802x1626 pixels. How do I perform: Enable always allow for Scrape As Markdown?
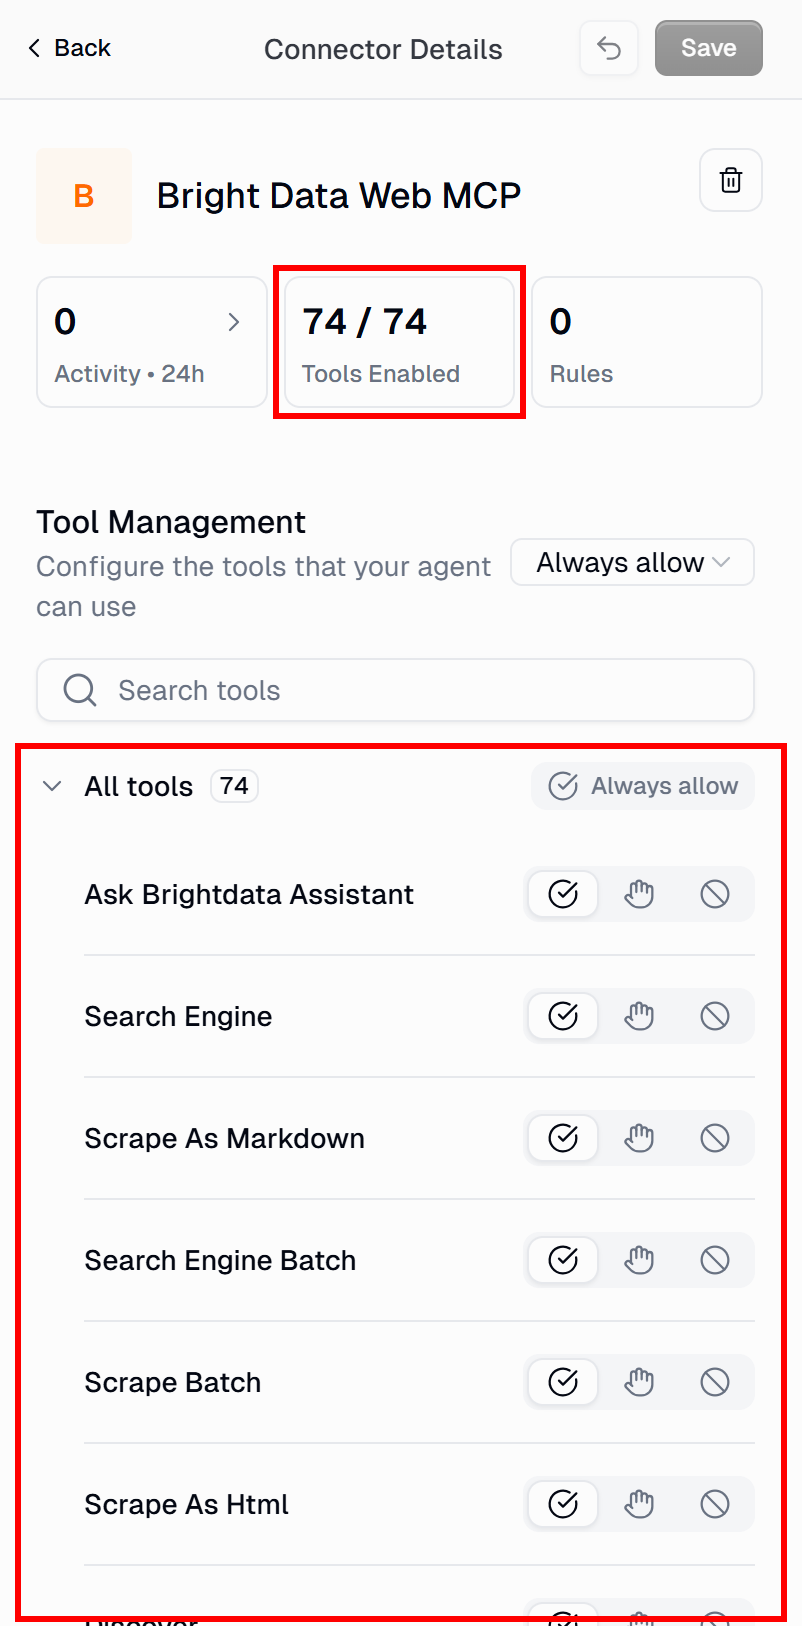[563, 1138]
